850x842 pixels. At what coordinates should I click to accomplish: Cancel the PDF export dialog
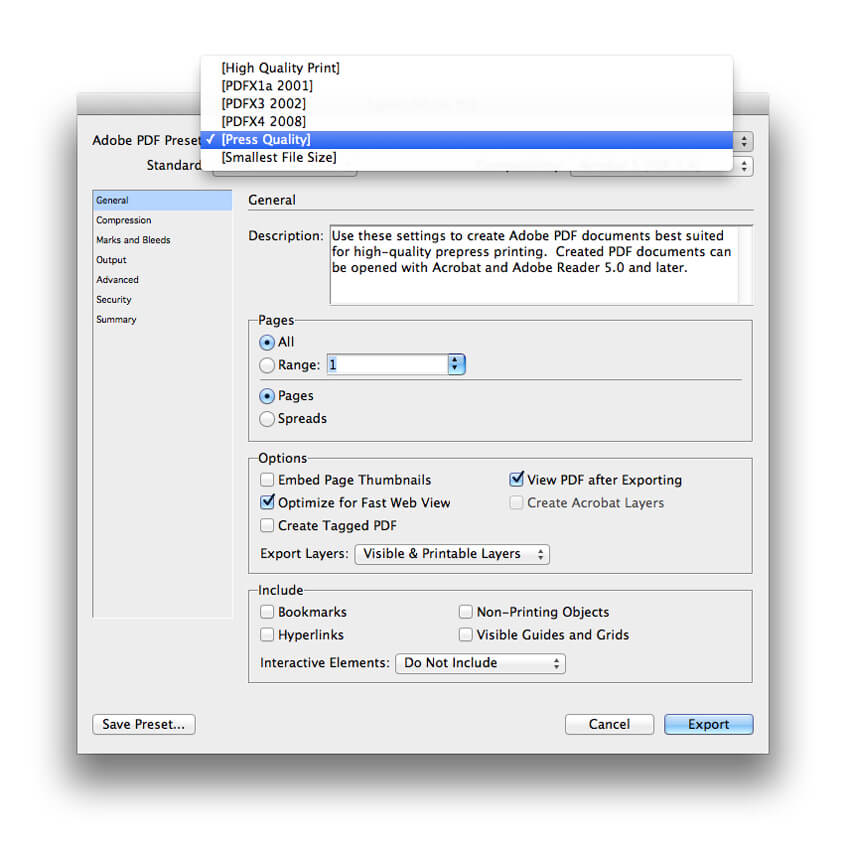point(609,724)
